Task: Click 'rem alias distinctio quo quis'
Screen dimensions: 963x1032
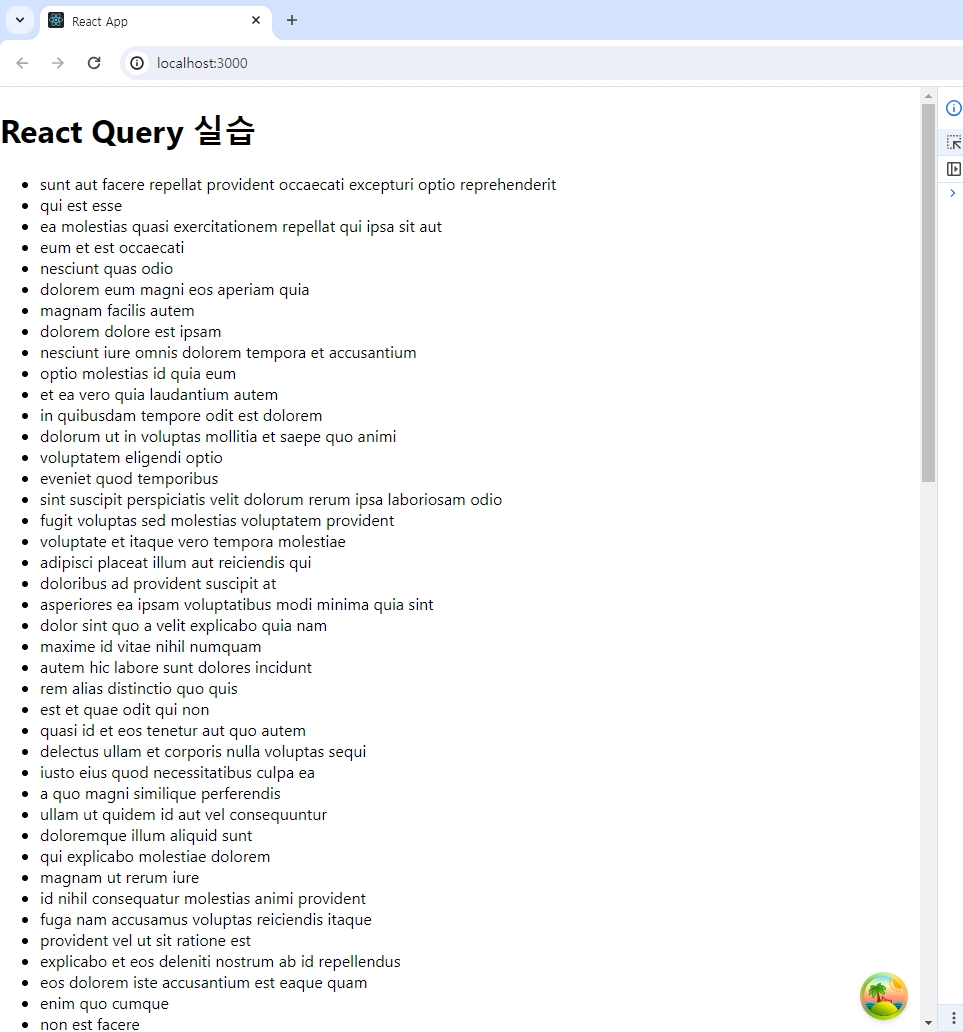Action: tap(139, 689)
